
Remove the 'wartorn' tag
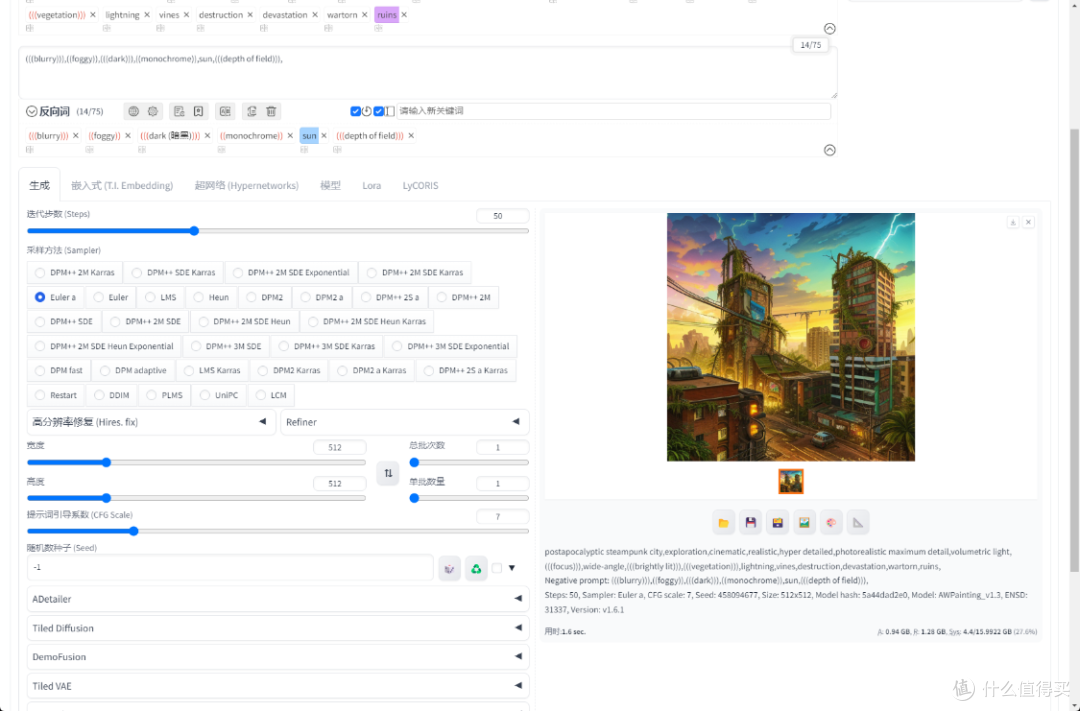[364, 14]
